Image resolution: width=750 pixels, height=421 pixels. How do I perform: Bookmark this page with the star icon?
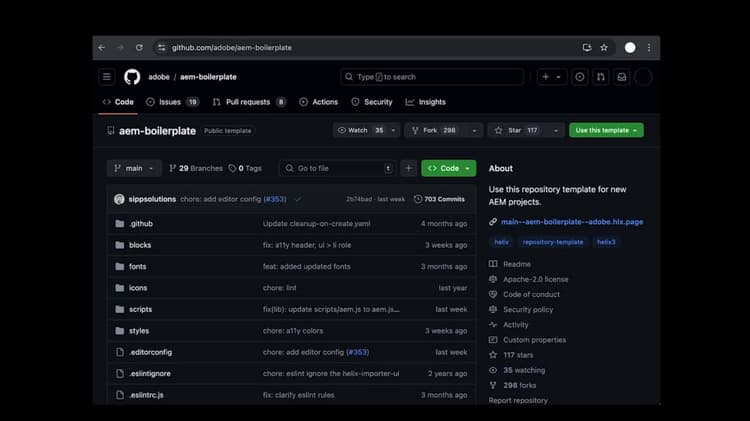604,47
